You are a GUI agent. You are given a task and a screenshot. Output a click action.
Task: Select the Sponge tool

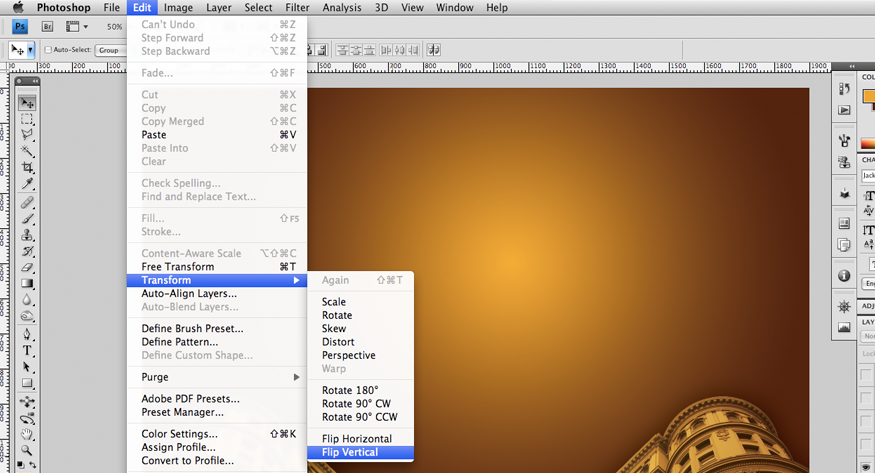pos(27,316)
